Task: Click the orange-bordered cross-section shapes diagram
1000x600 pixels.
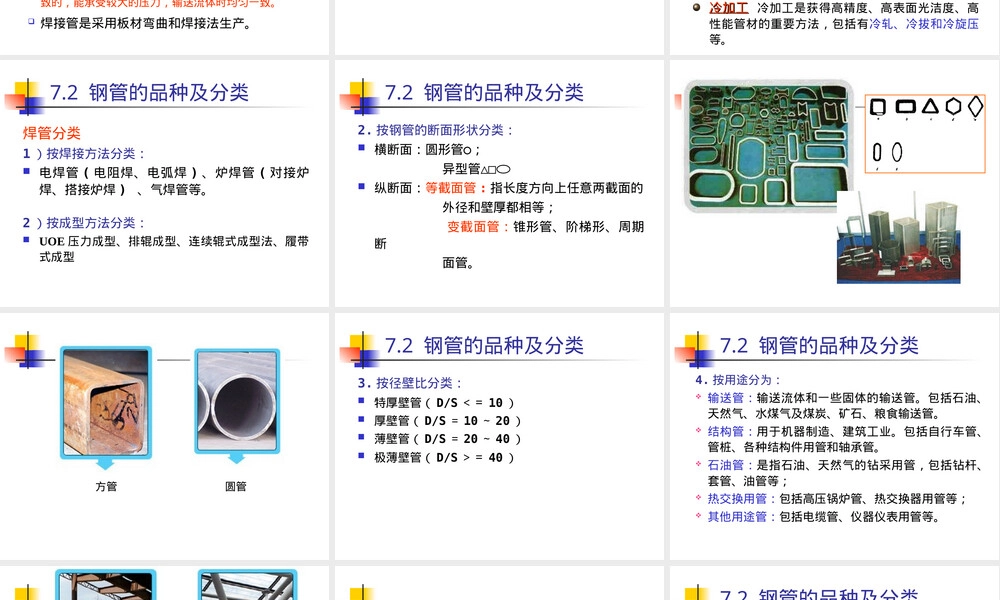Action: (925, 134)
